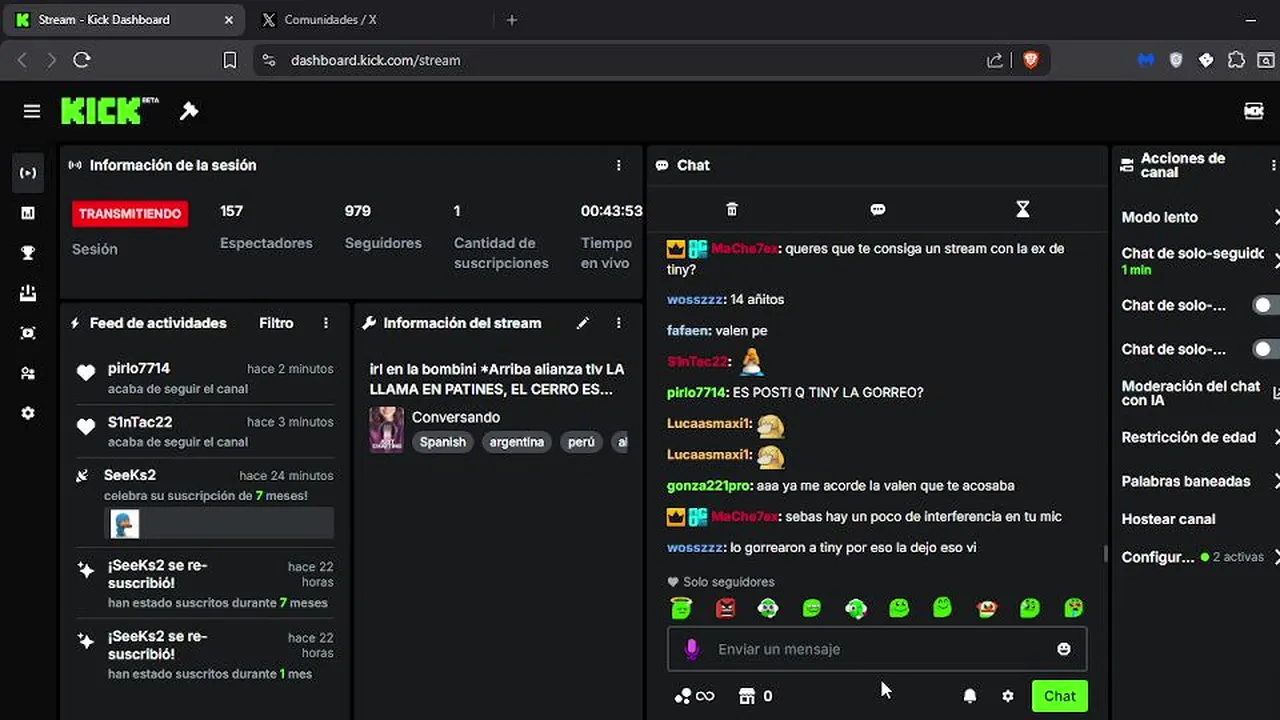Open the shop icon showing 0 below the chat
1280x720 pixels.
755,696
